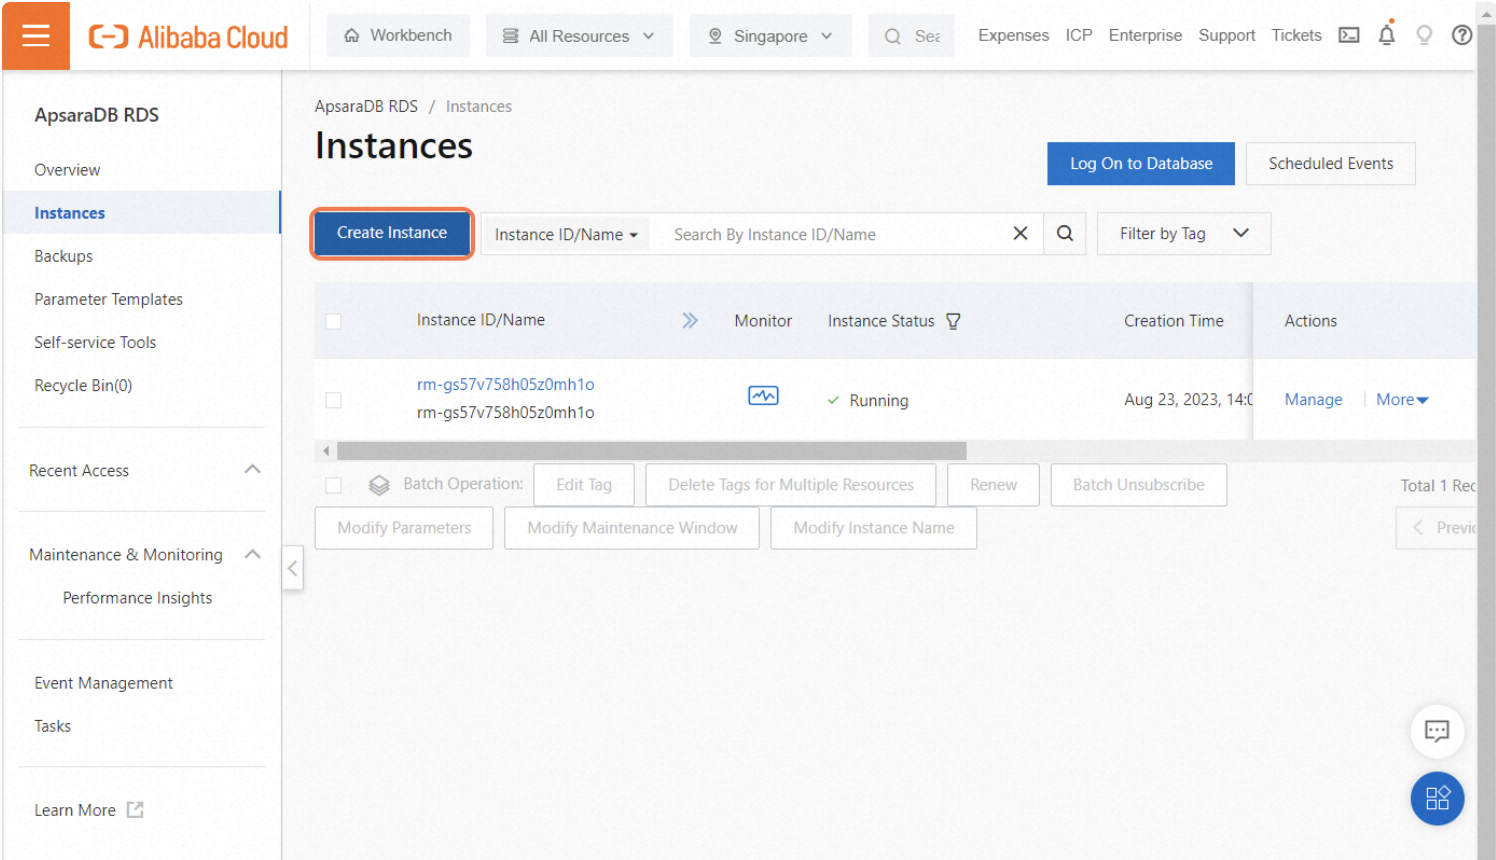Open Enterprise in top bar
1496x860 pixels.
pyautogui.click(x=1145, y=35)
